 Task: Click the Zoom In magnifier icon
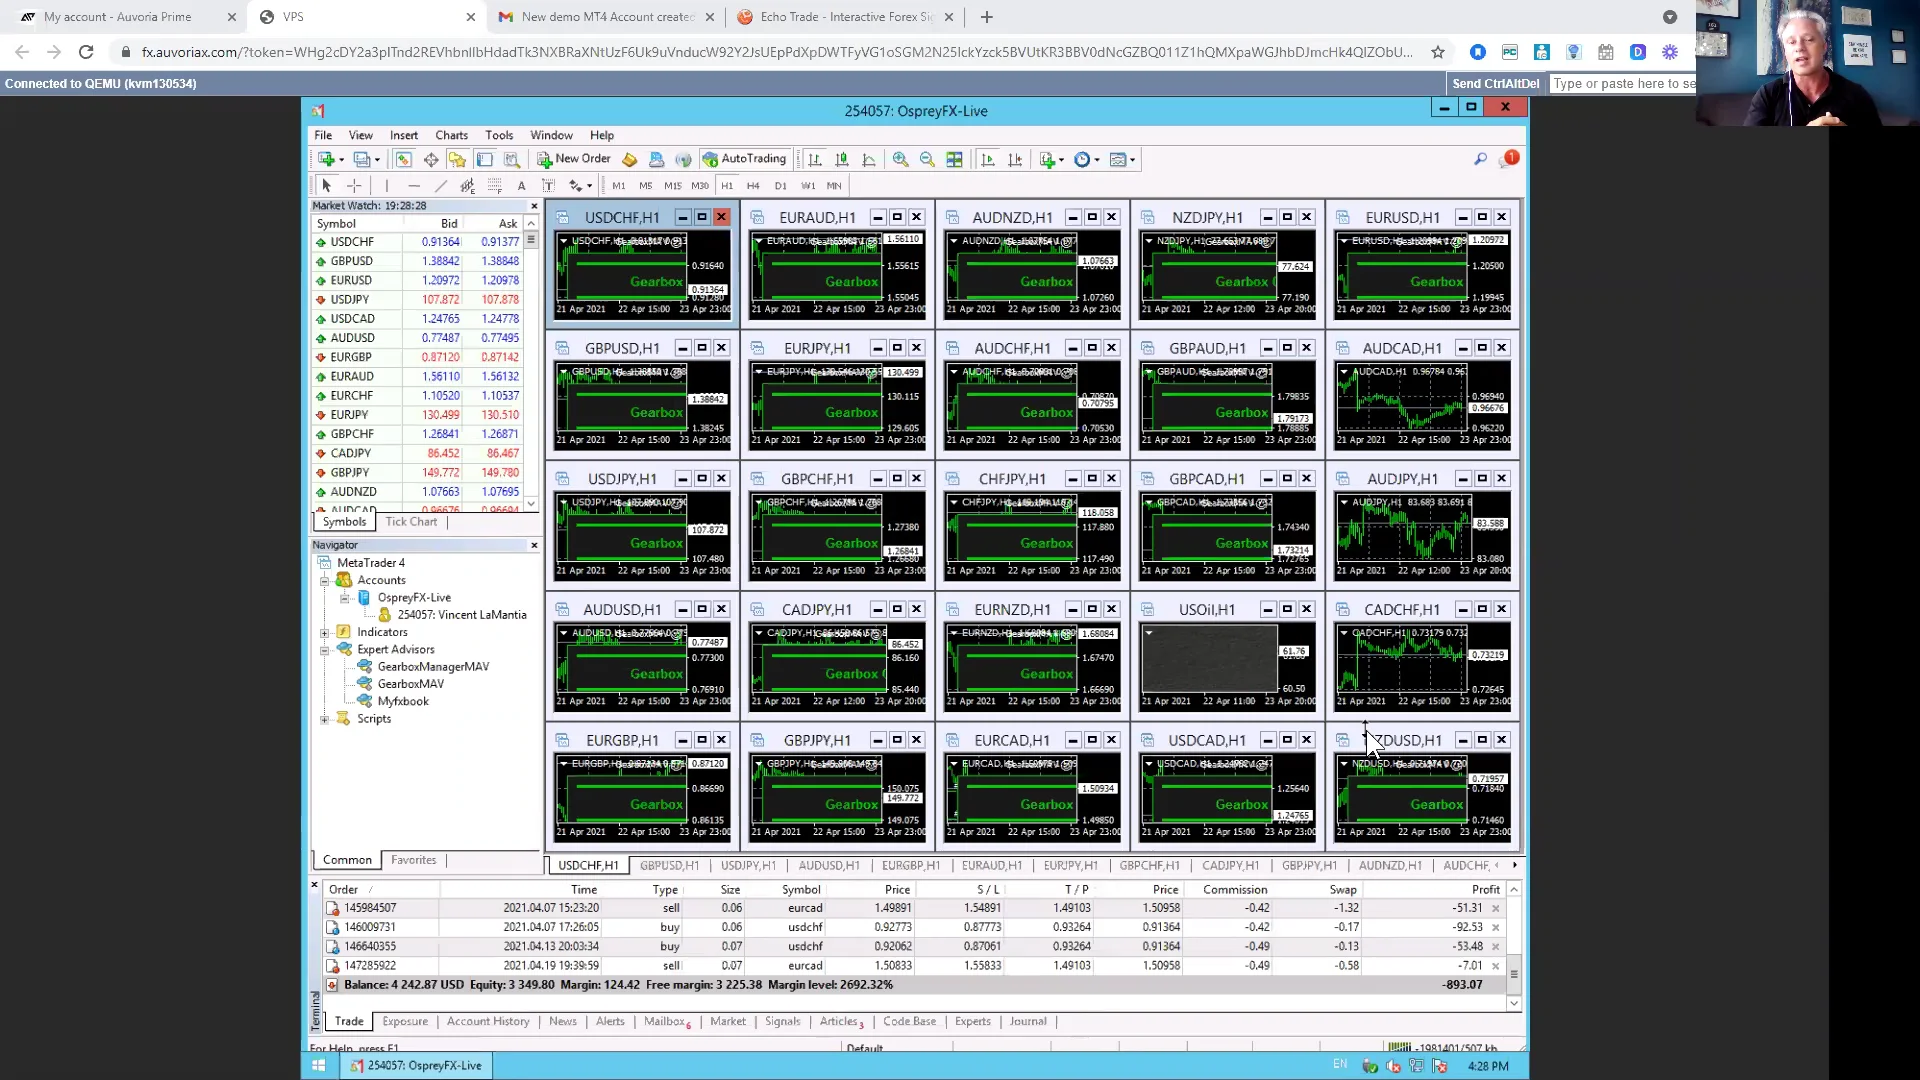point(900,159)
